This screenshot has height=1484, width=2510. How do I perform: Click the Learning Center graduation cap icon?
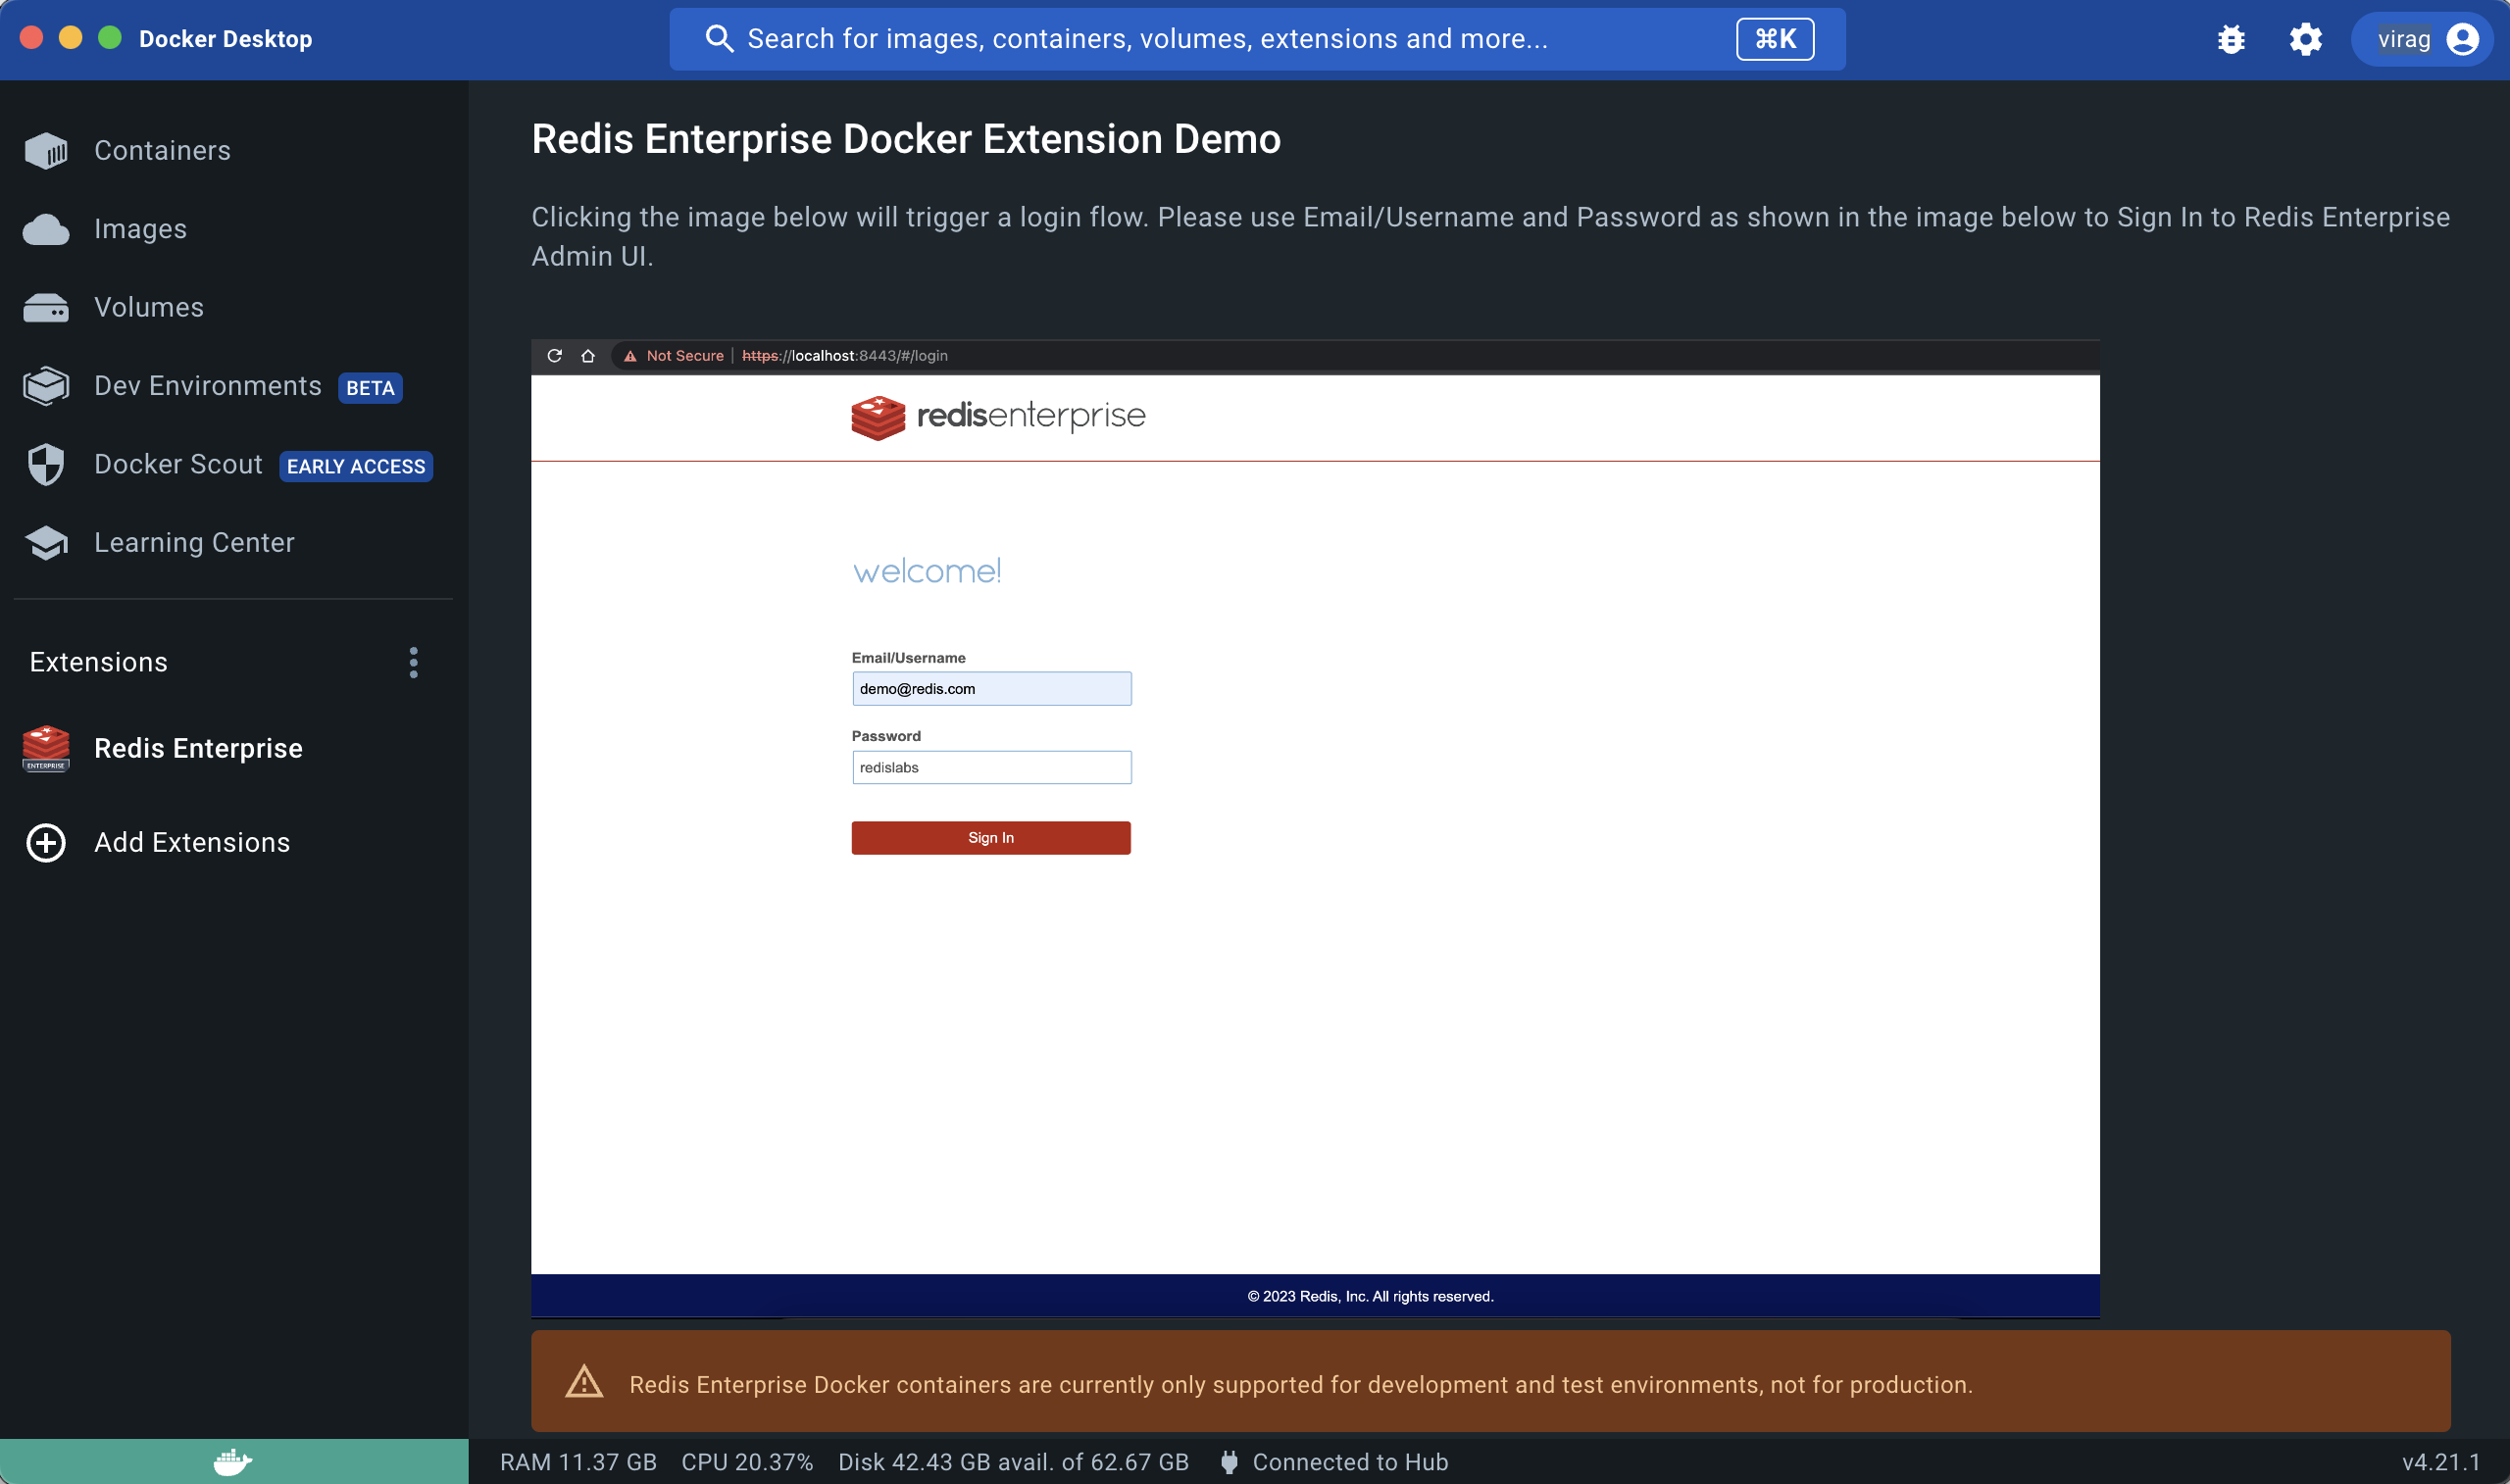pyautogui.click(x=46, y=543)
